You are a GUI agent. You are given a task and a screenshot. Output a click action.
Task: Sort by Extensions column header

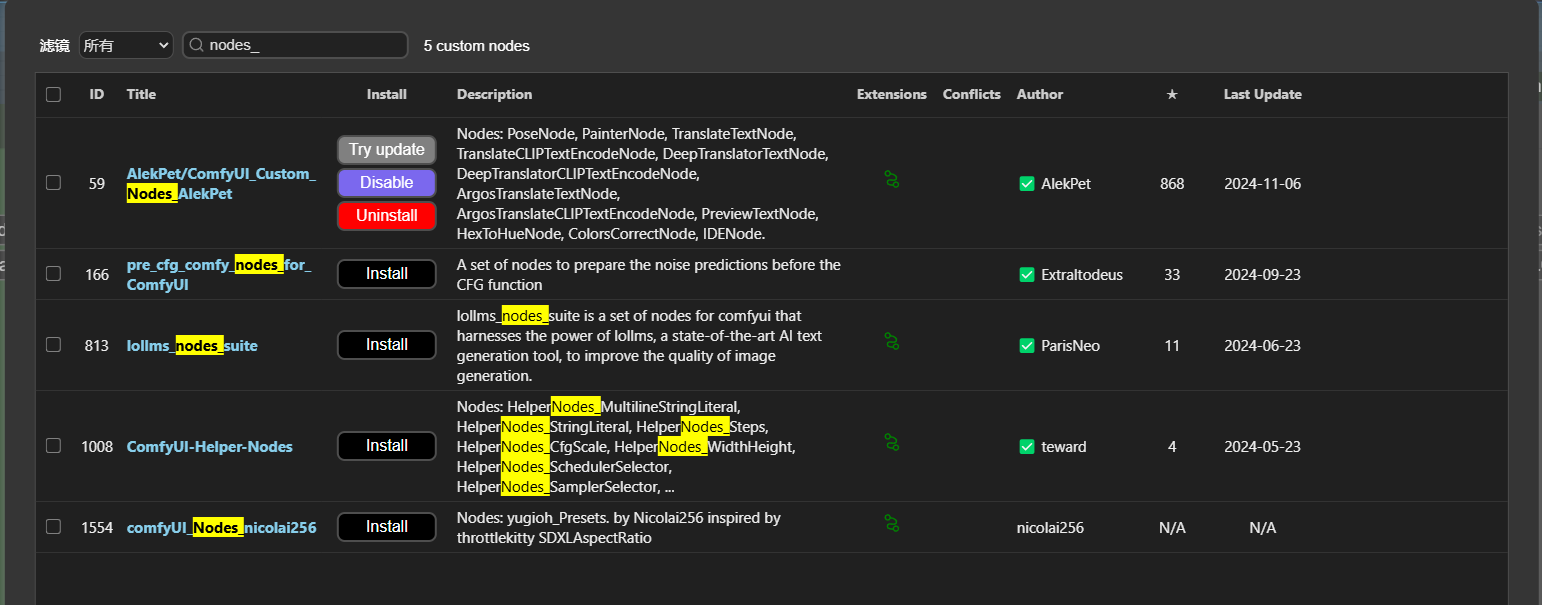click(x=892, y=94)
